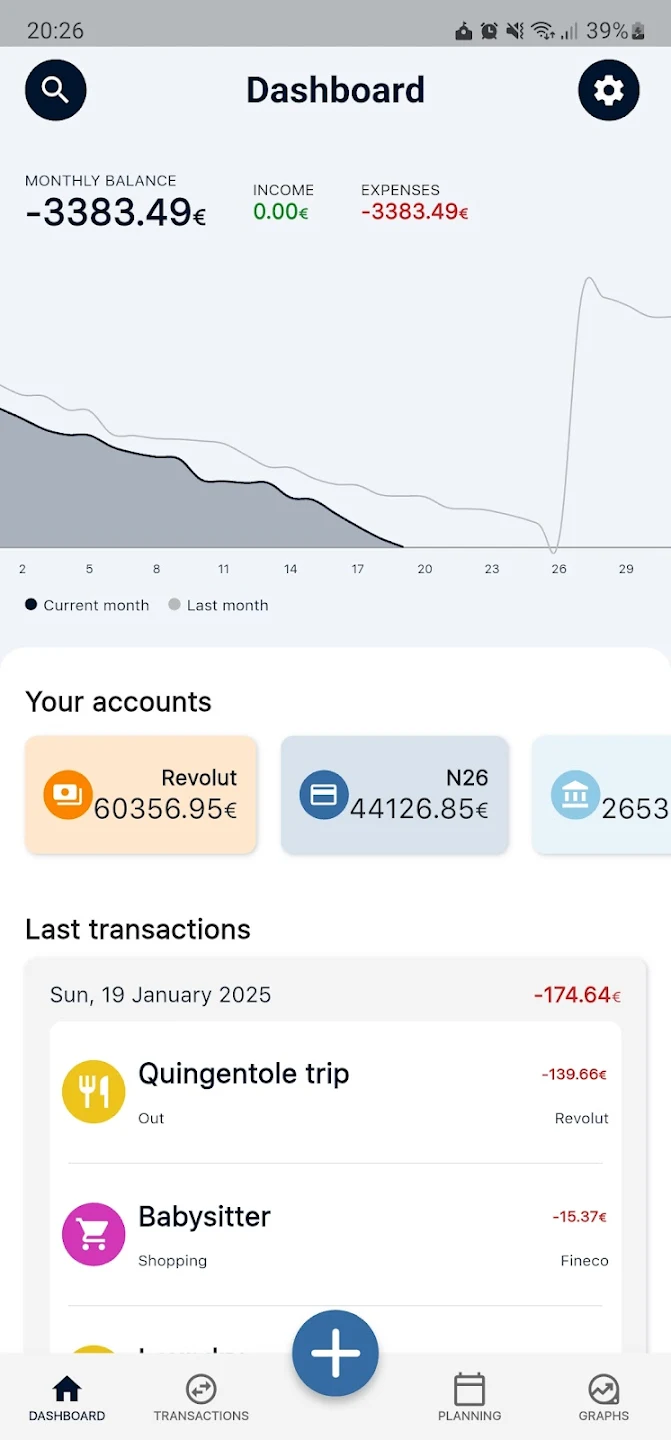Select the N26 account card
671x1440 pixels.
point(395,795)
